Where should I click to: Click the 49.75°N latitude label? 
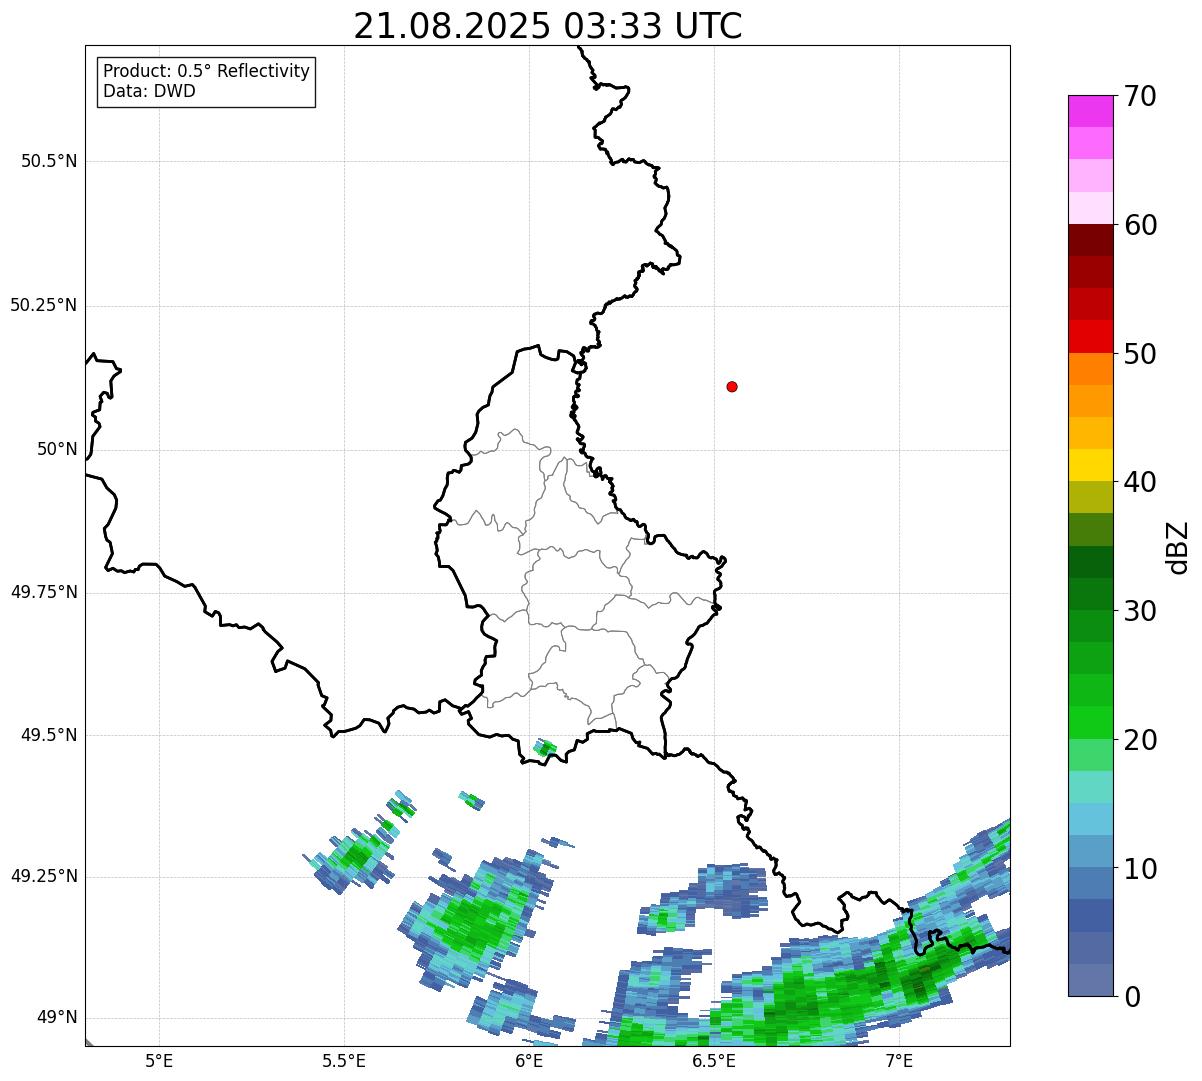coord(44,592)
